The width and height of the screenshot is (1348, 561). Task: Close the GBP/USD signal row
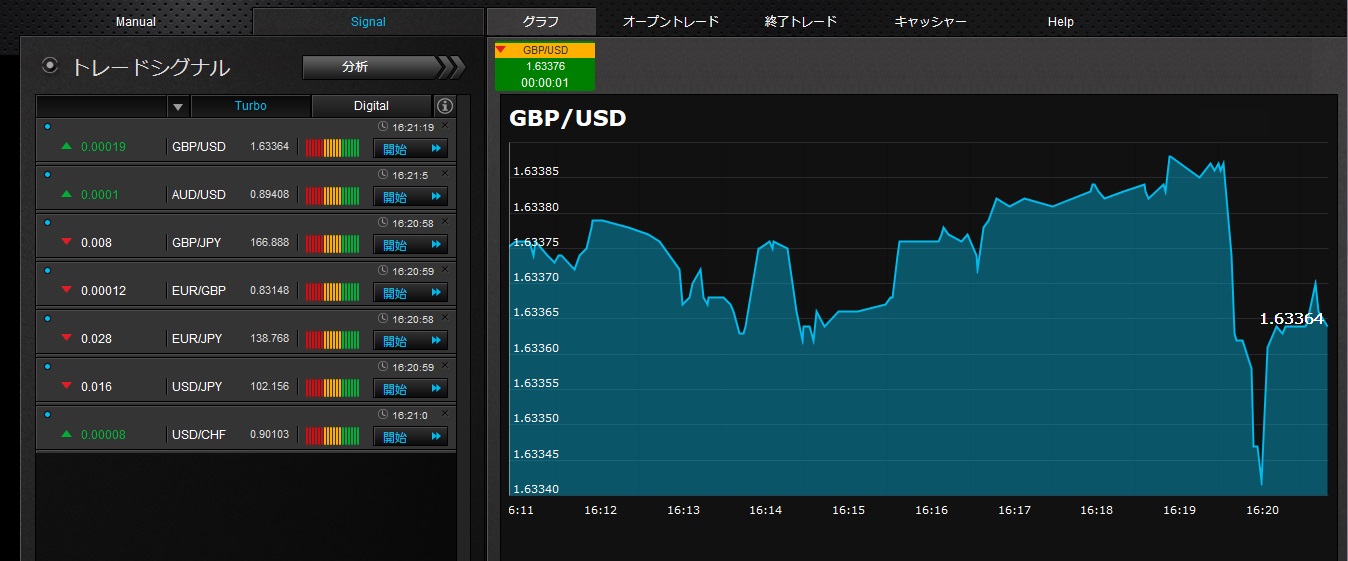445,125
